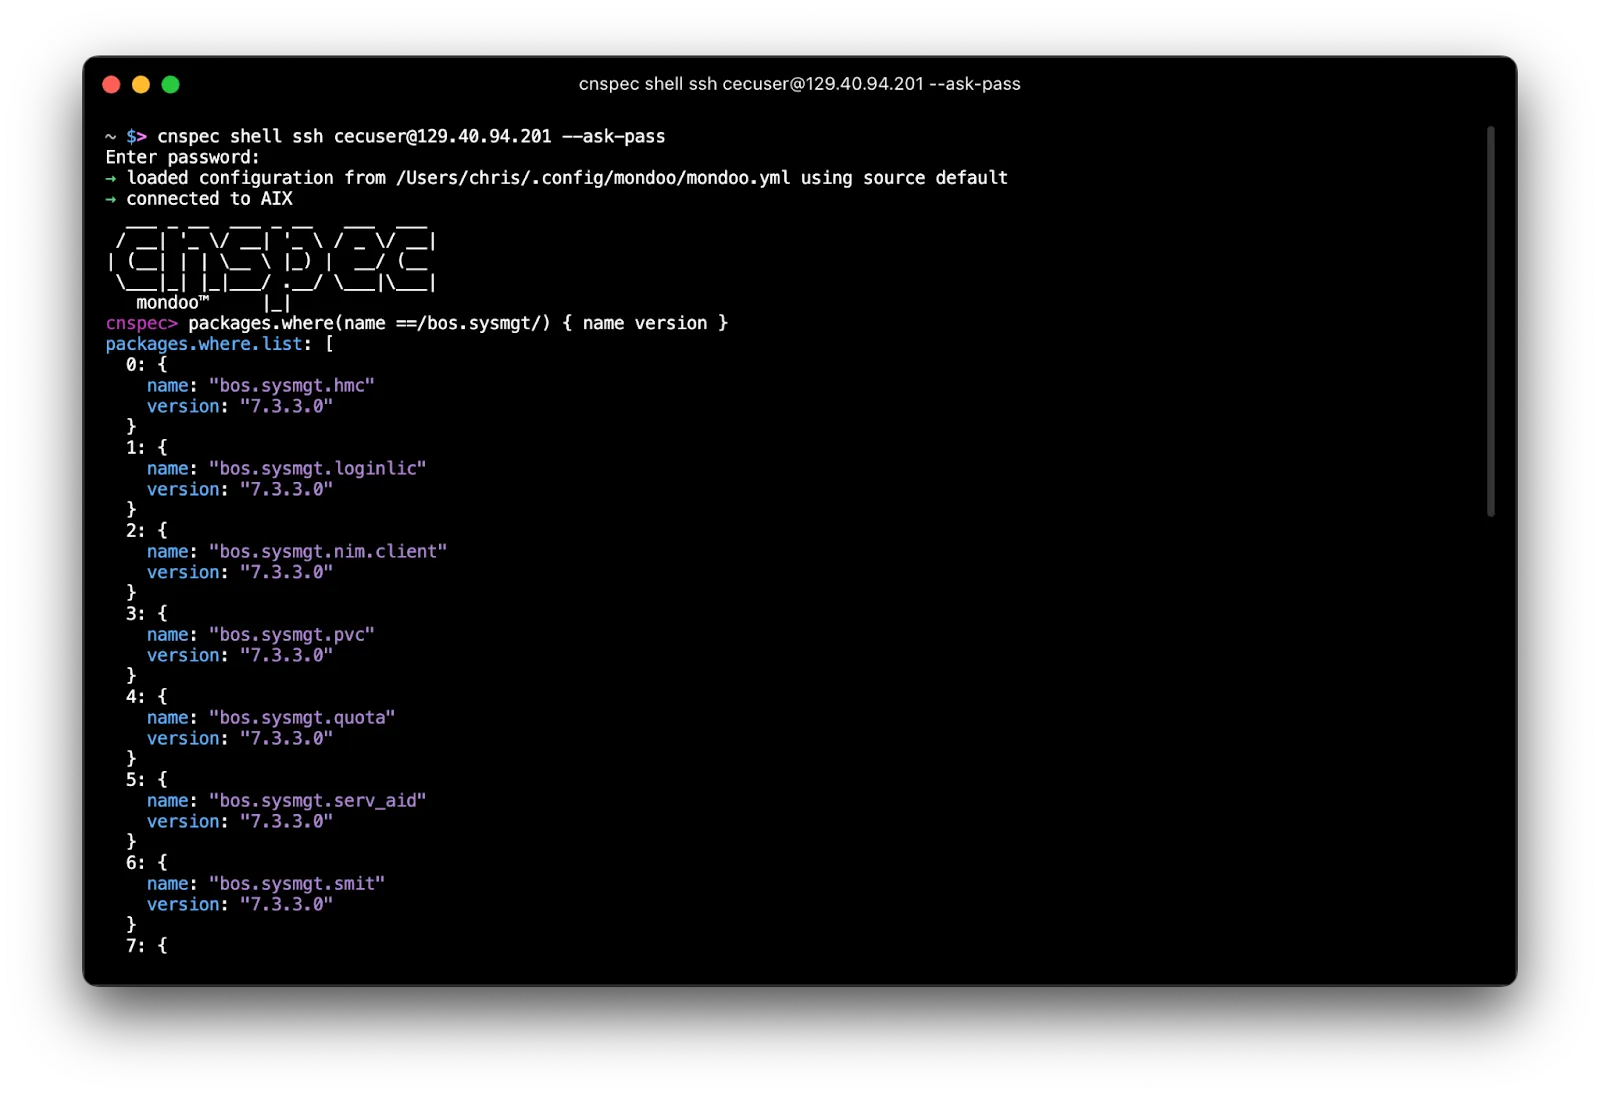Click the 'loaded configuration from' line
Viewport: 1600px width, 1096px height.
pos(557,178)
